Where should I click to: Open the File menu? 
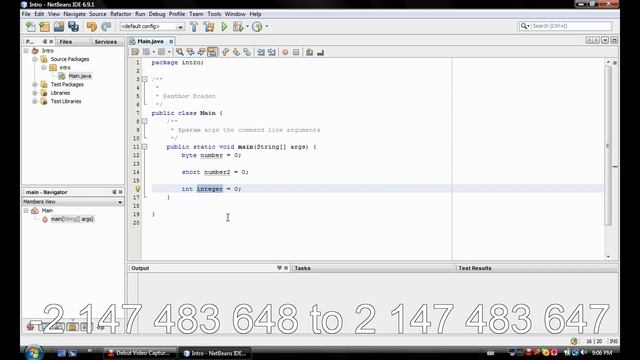coord(26,14)
